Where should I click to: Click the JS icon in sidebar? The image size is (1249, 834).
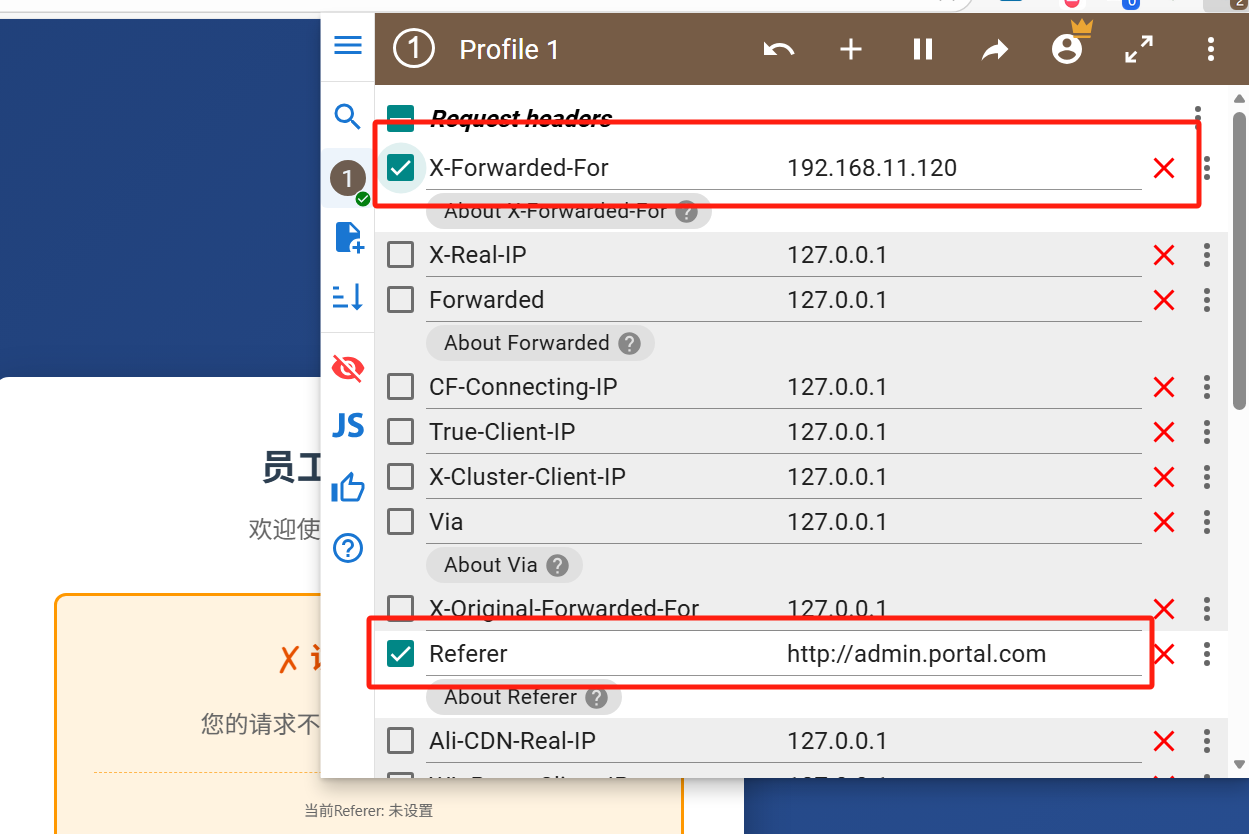[x=347, y=426]
